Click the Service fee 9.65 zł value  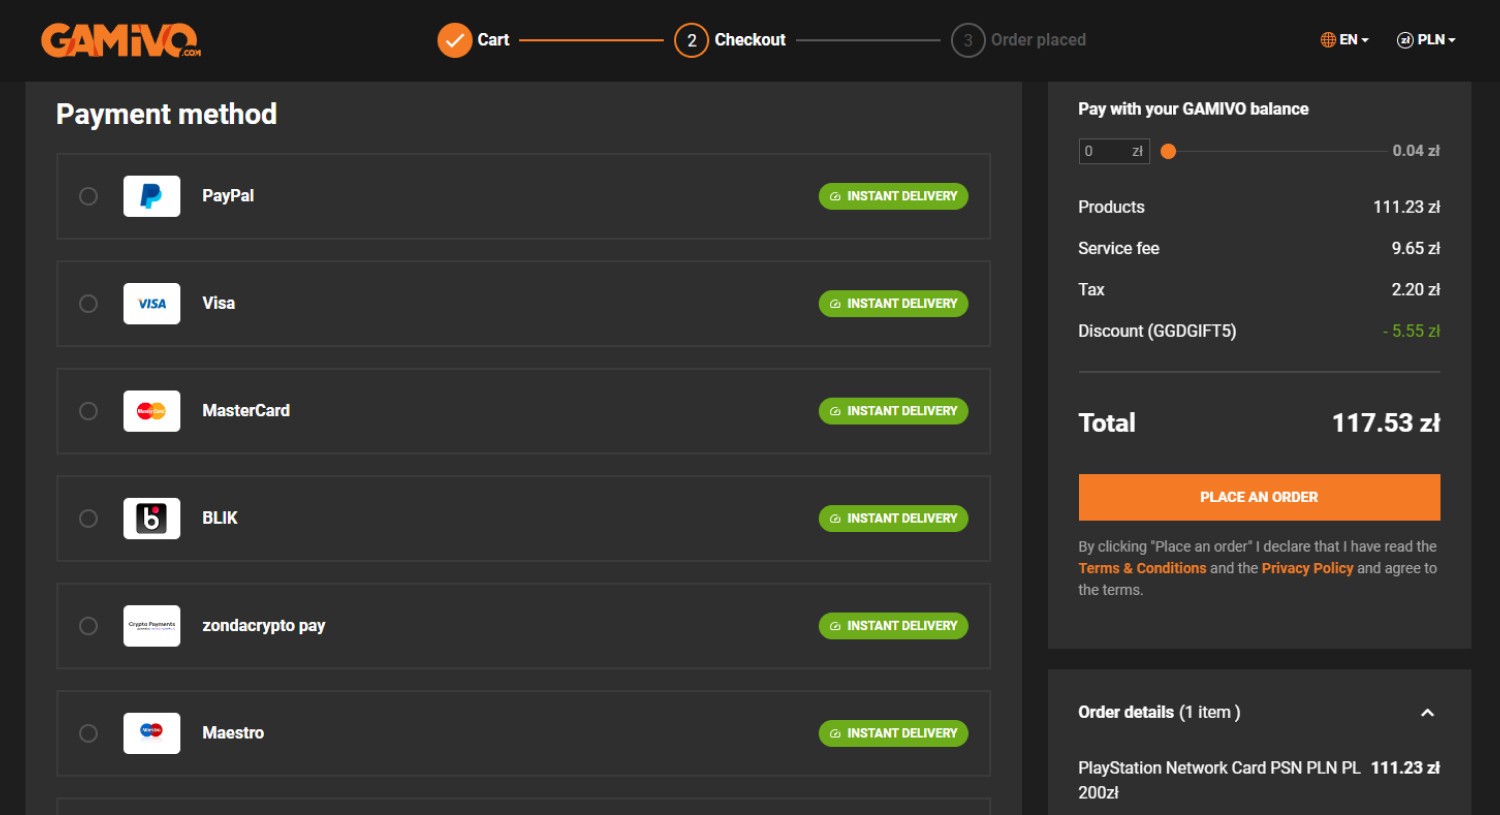click(1416, 248)
